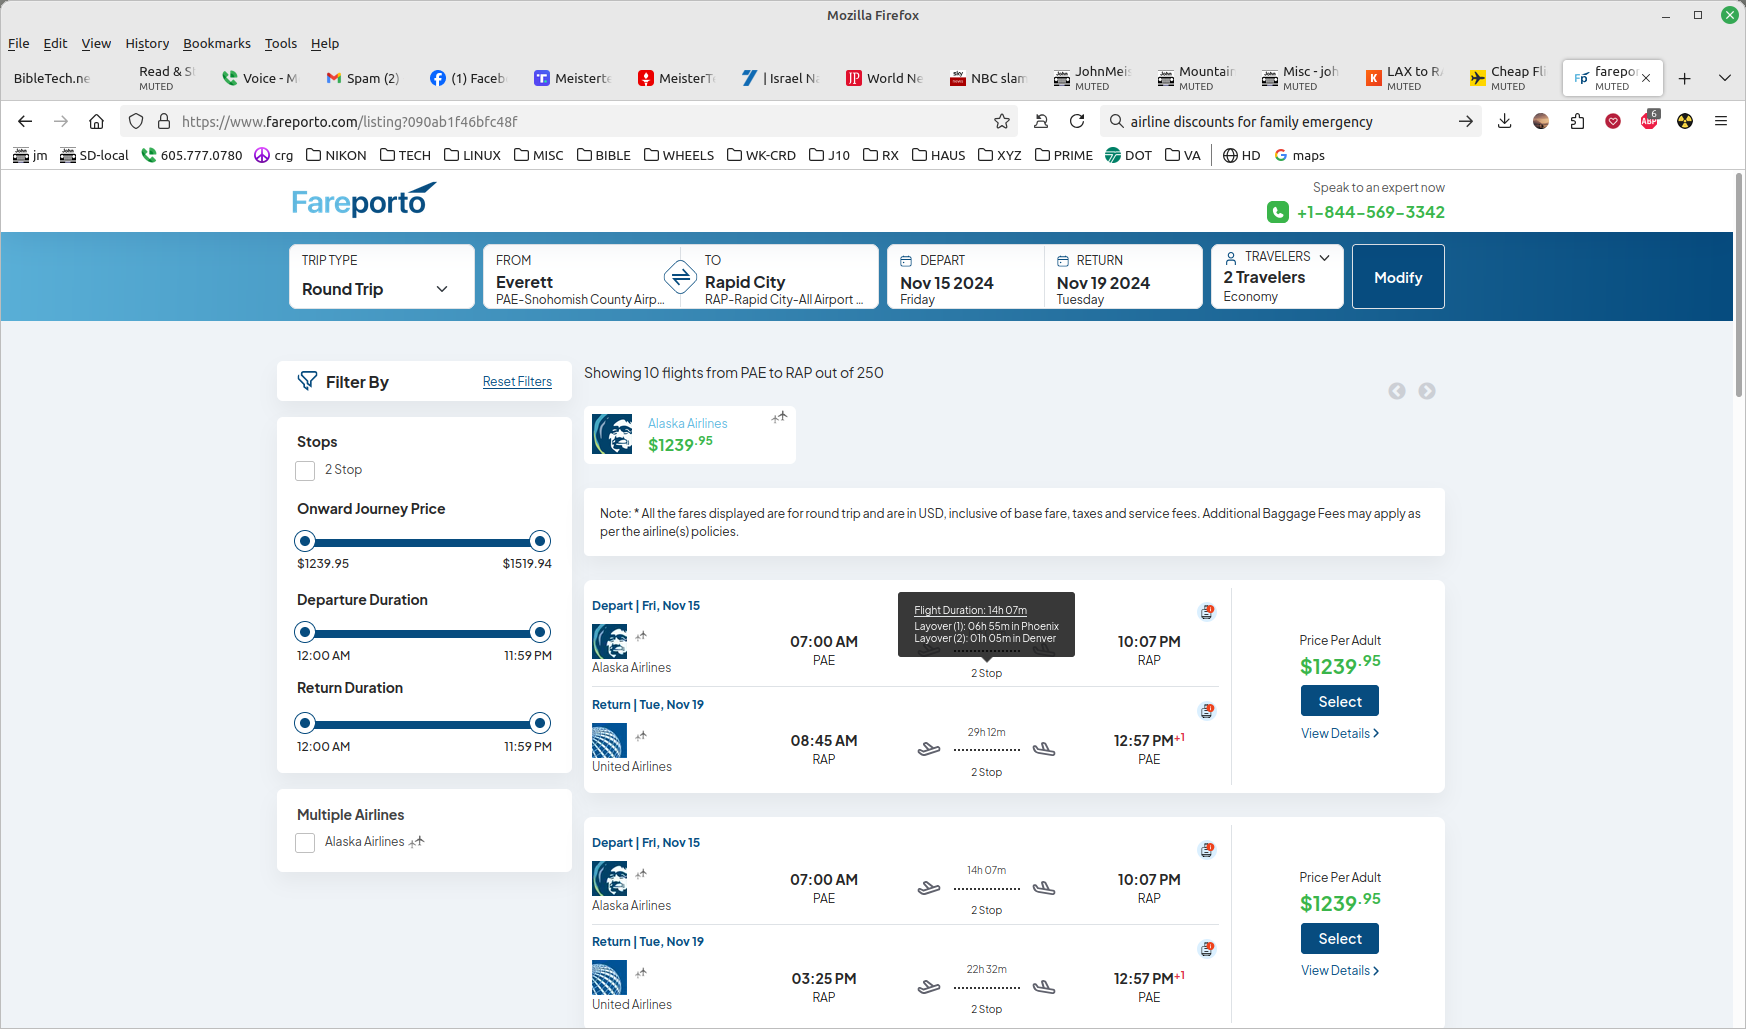Open the list all tabs dropdown
The image size is (1746, 1029).
(x=1724, y=78)
